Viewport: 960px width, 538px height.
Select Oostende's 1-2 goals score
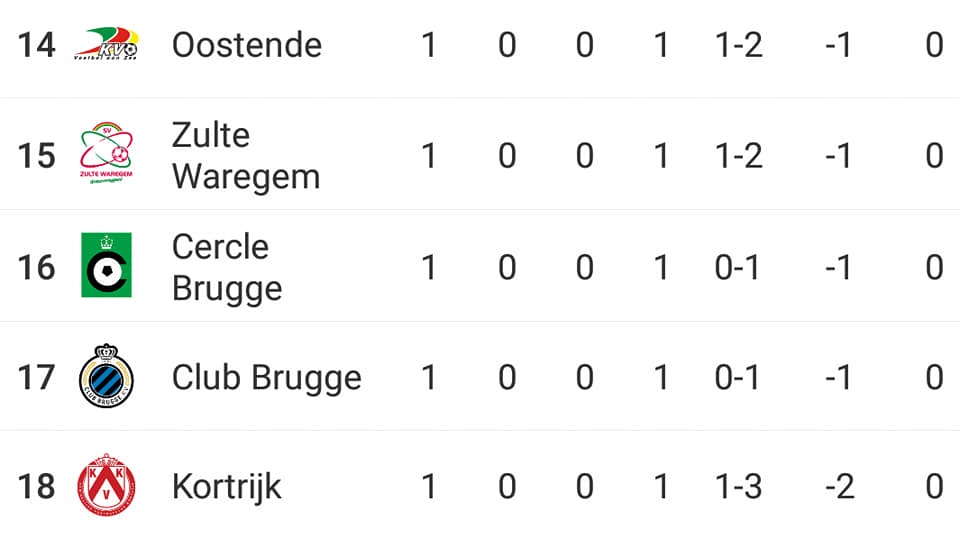pyautogui.click(x=738, y=45)
